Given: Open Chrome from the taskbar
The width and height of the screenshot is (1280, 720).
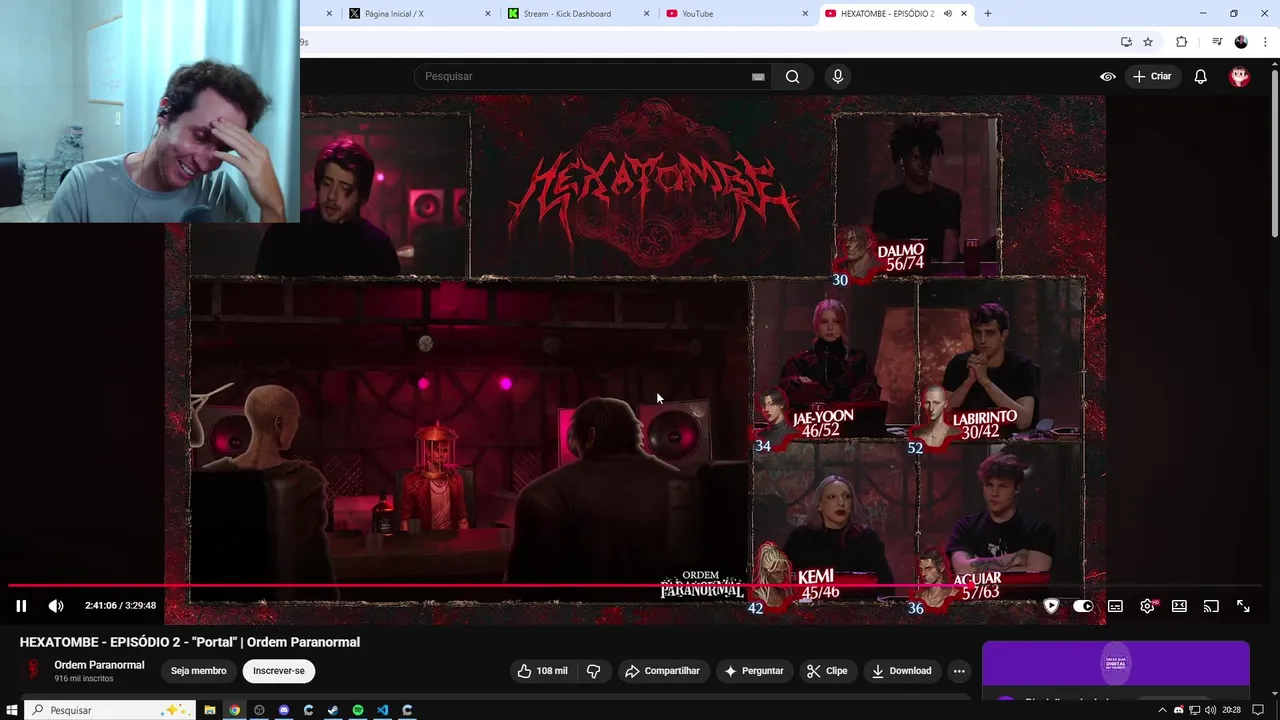Looking at the screenshot, I should [x=235, y=710].
